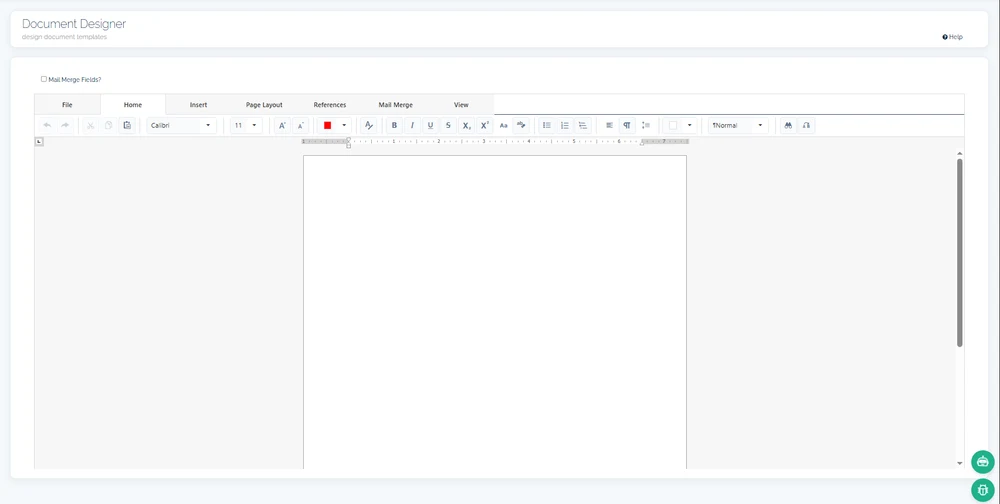Show paragraph marks with pilcrow icon
The image size is (1000, 504).
627,126
